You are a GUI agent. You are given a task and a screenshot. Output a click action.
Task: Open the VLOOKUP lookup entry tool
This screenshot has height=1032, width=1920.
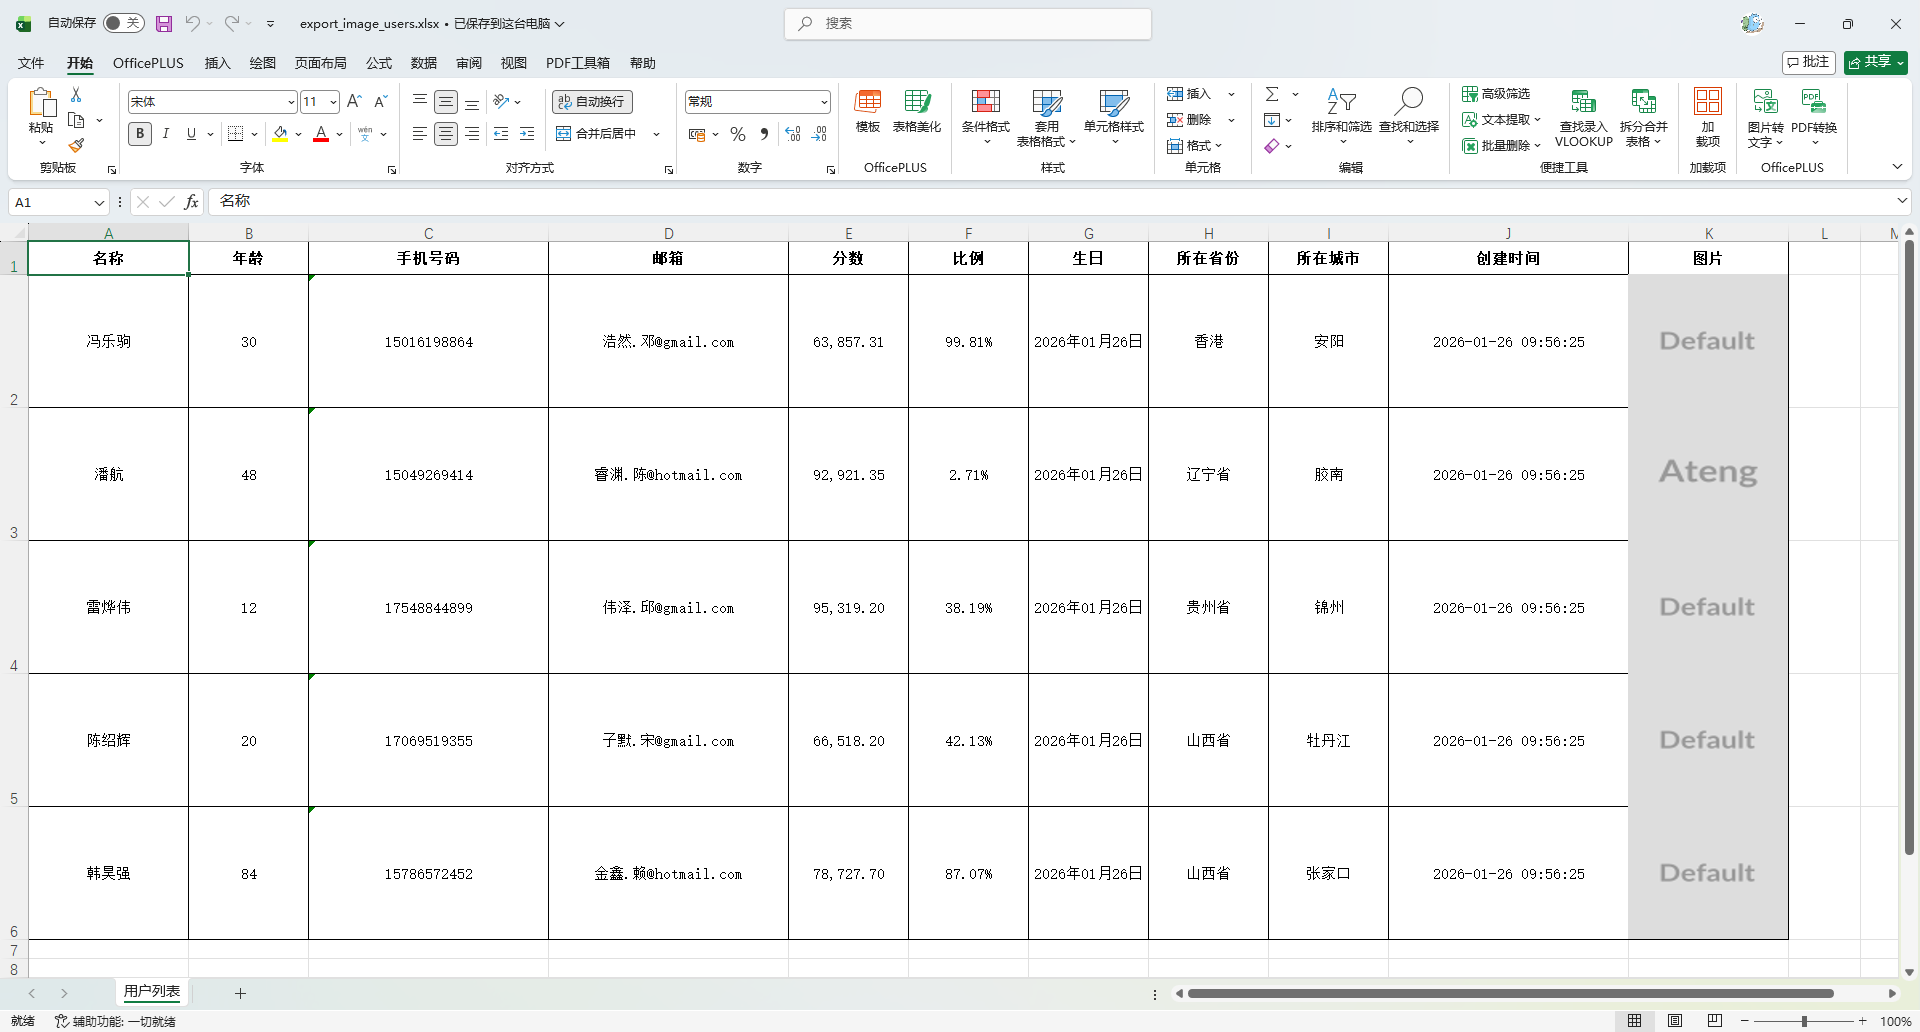[1583, 118]
